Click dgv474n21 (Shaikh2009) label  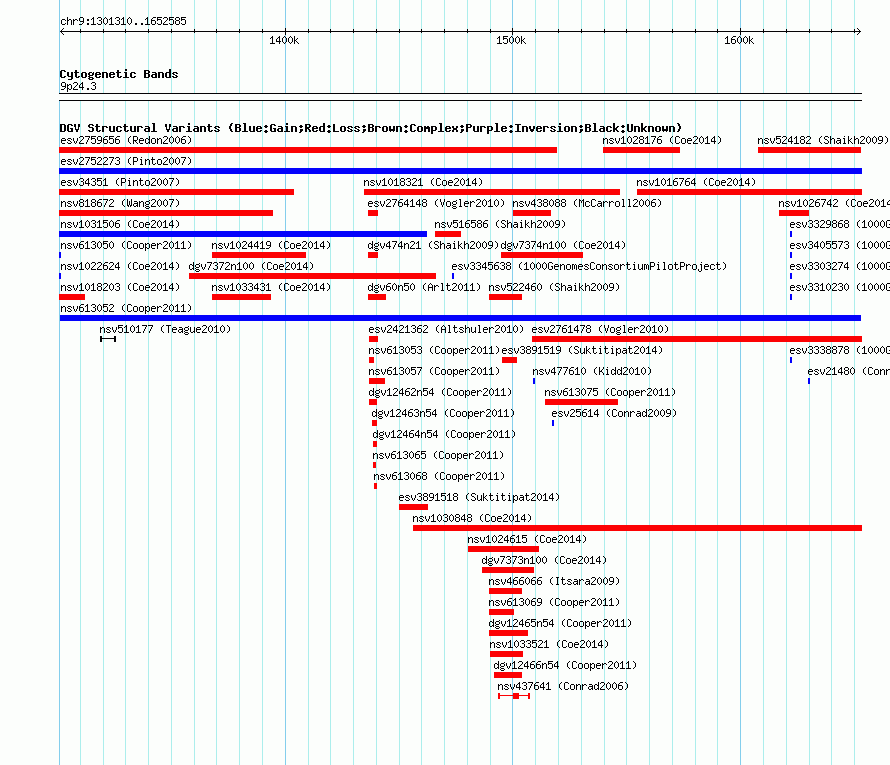pos(433,245)
